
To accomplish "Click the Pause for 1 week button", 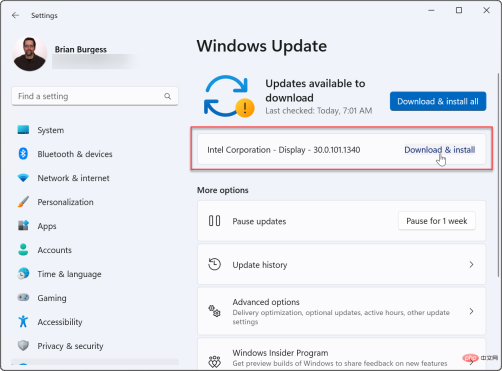I will pyautogui.click(x=437, y=221).
